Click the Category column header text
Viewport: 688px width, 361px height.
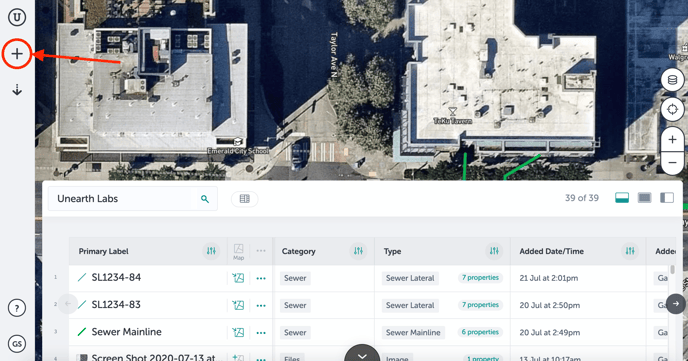click(298, 251)
